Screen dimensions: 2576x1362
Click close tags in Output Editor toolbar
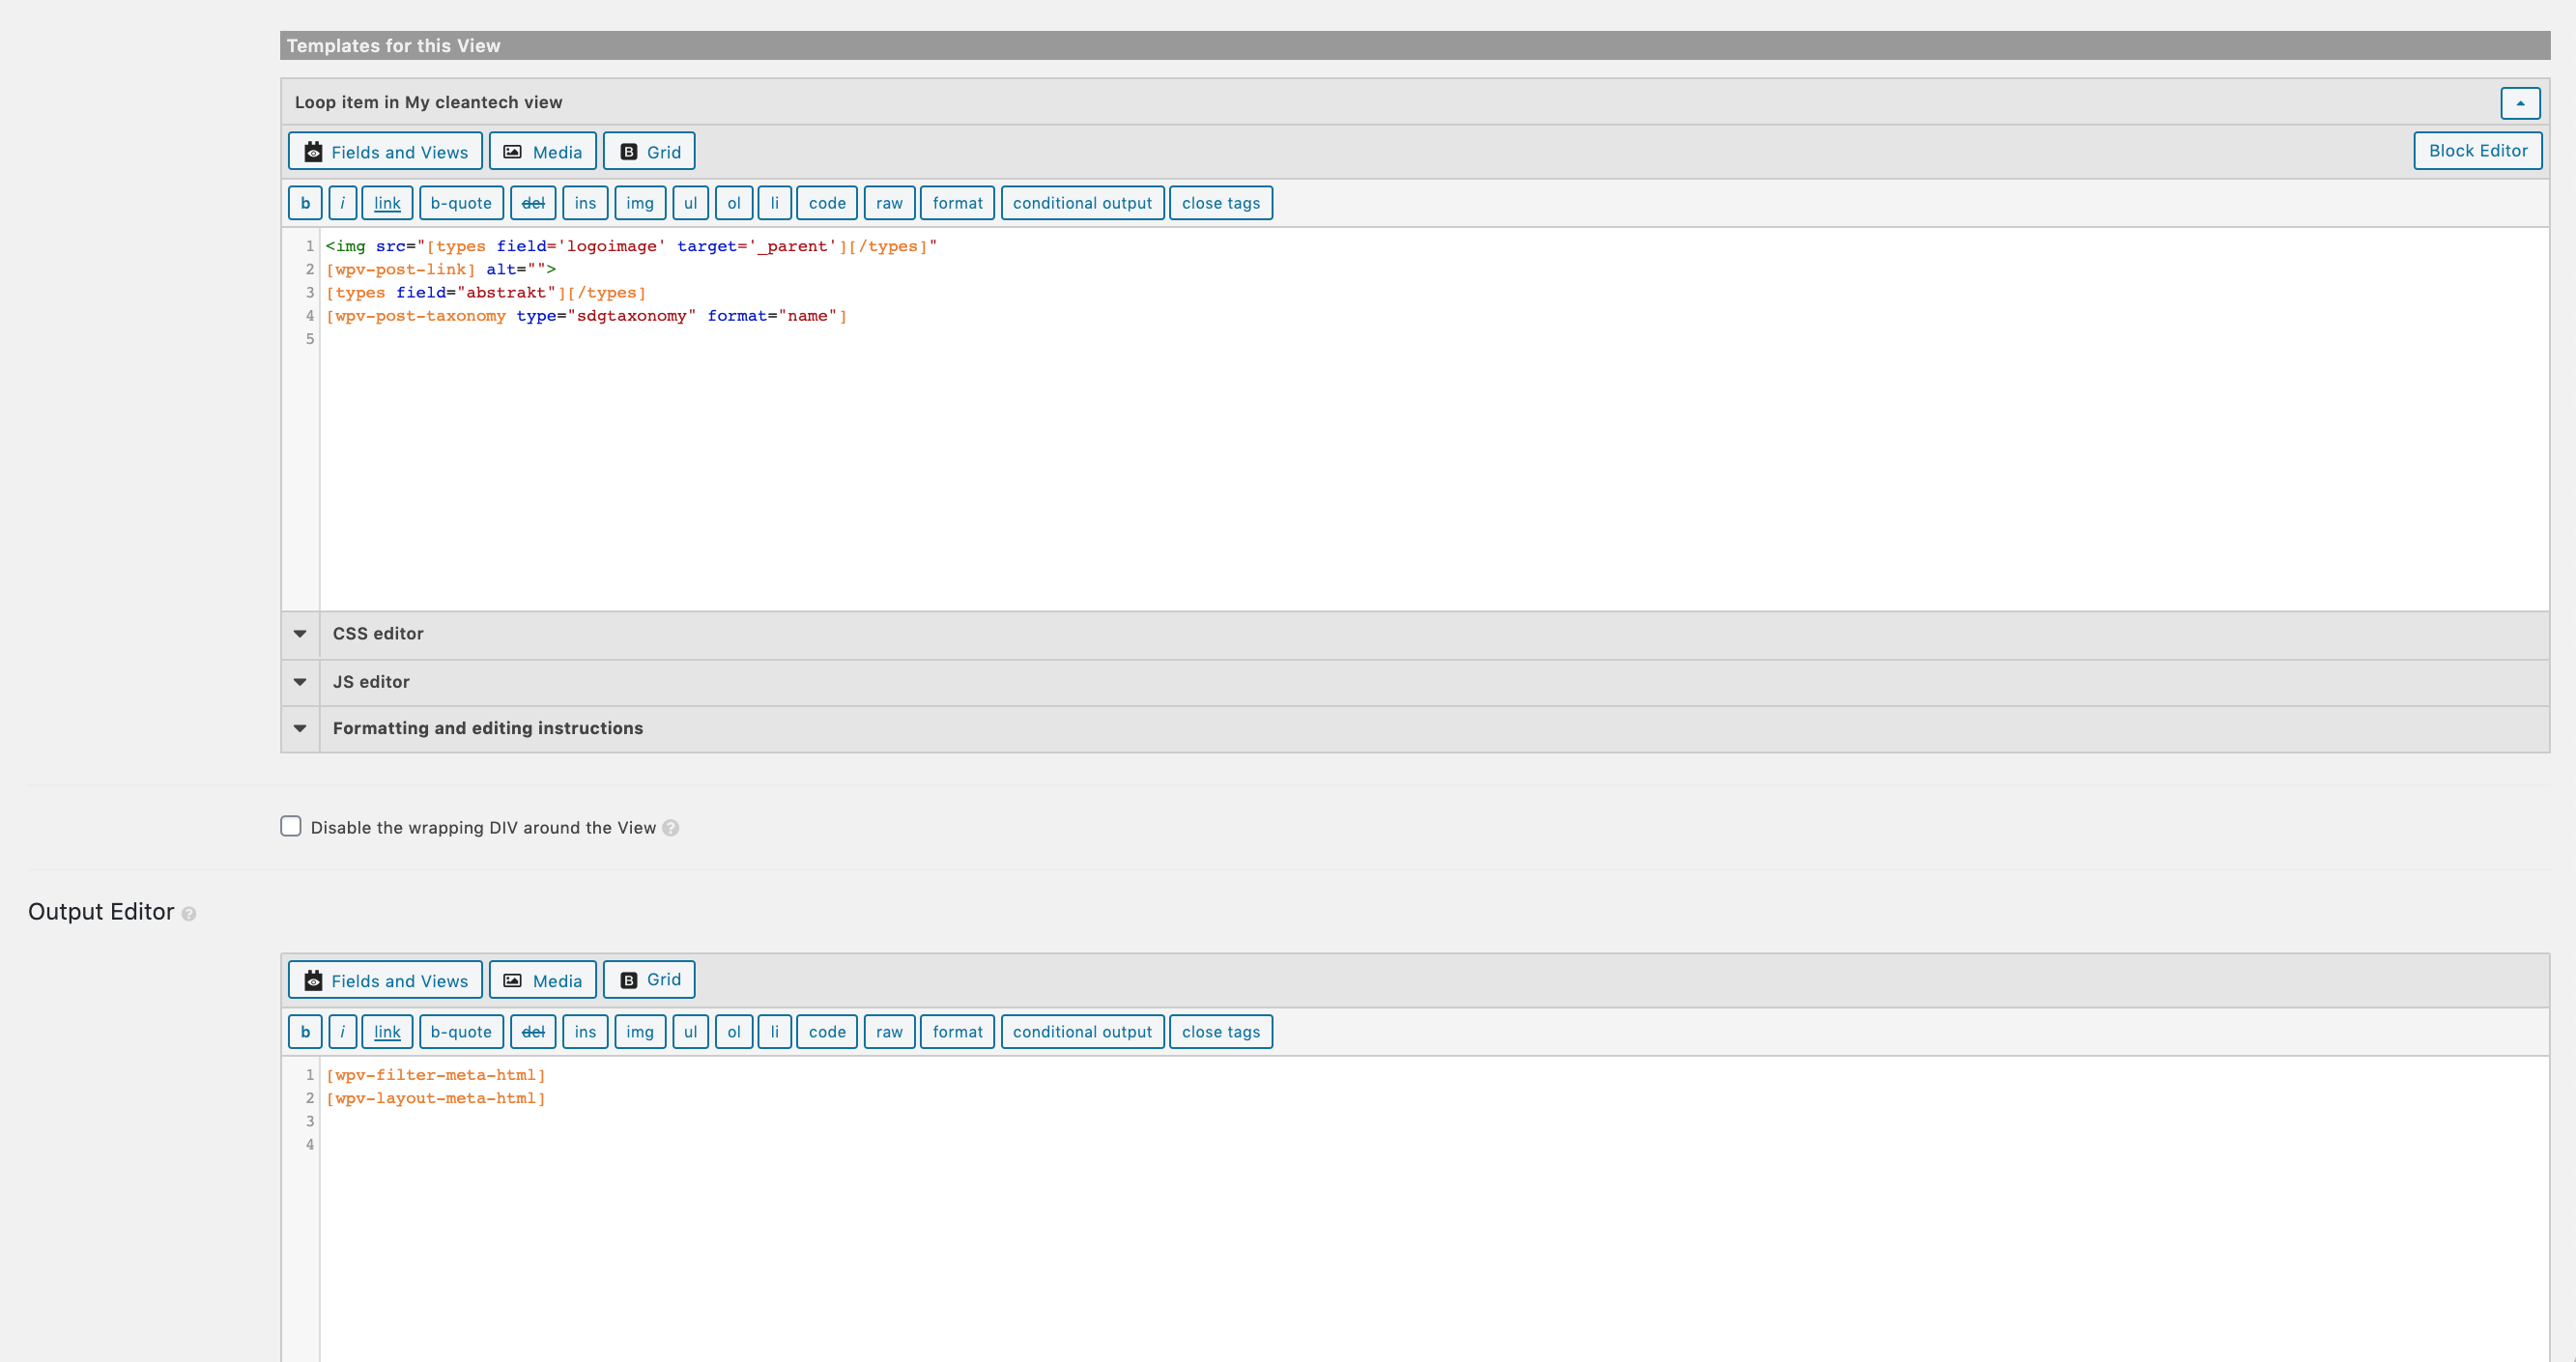1221,1032
